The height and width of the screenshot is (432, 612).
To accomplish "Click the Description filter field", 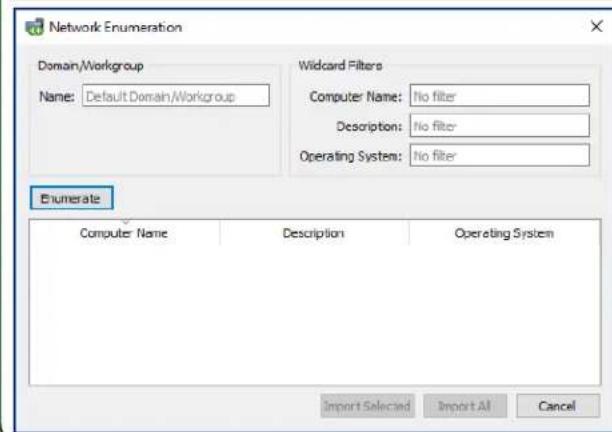I will tap(500, 126).
